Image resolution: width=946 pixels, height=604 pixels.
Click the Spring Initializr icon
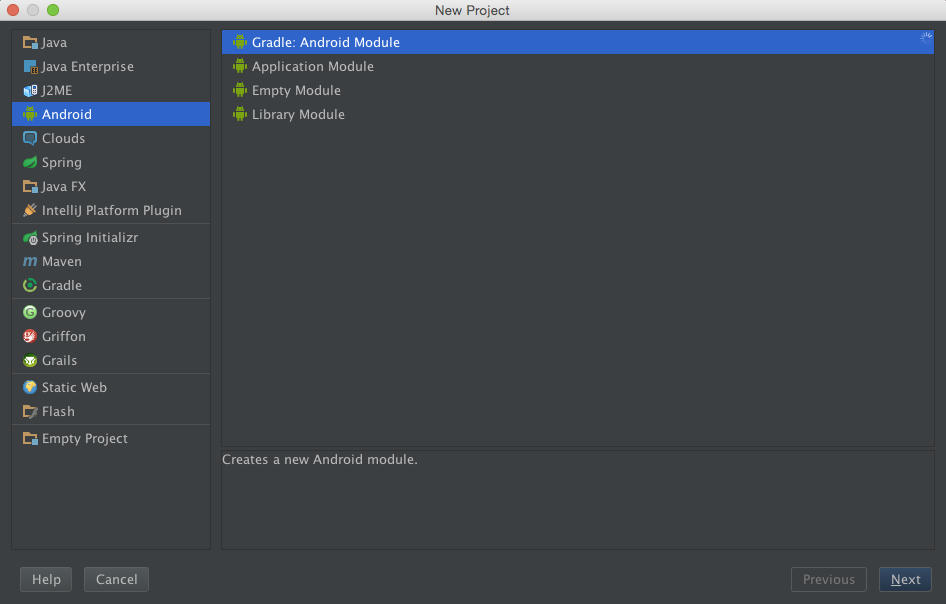point(30,238)
